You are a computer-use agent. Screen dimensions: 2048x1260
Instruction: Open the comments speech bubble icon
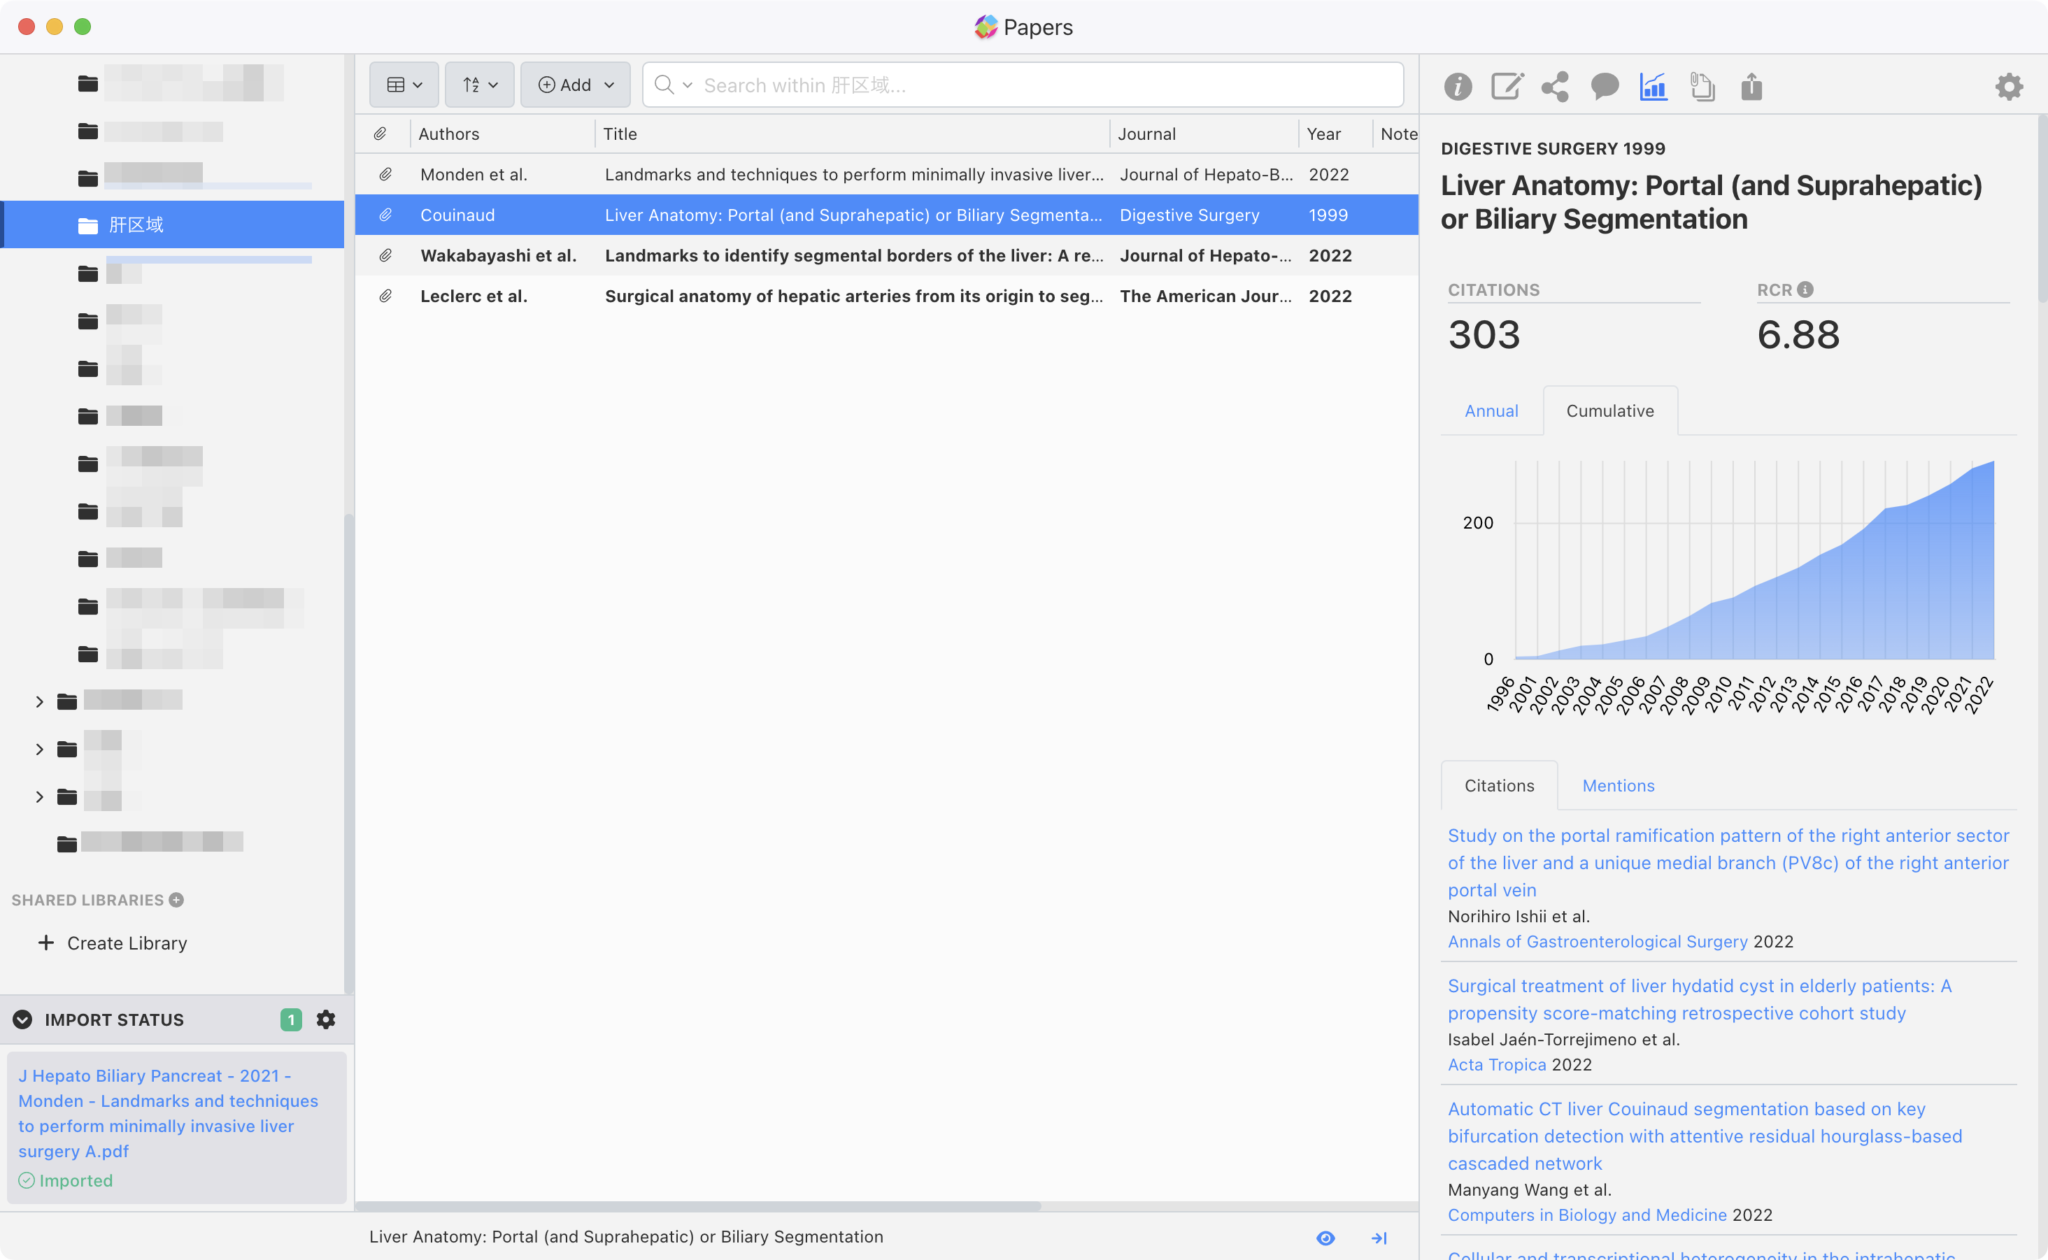(1604, 87)
